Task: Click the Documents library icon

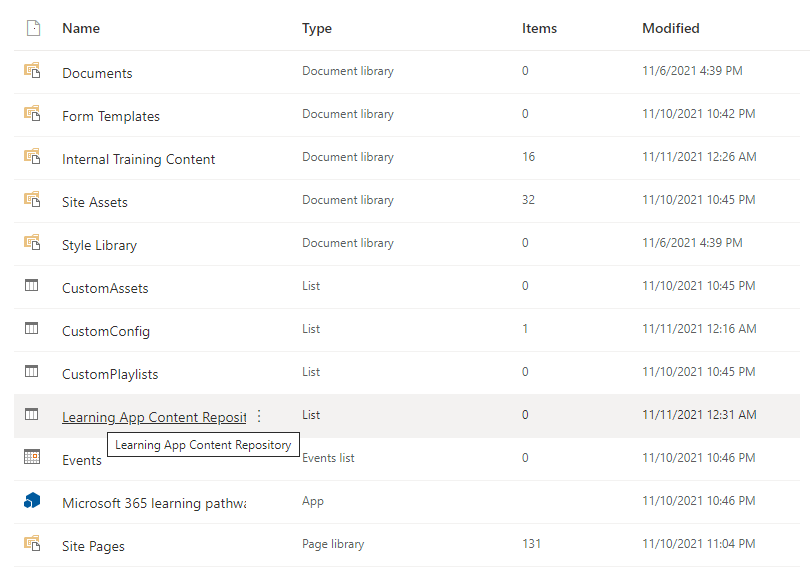Action: pos(32,70)
